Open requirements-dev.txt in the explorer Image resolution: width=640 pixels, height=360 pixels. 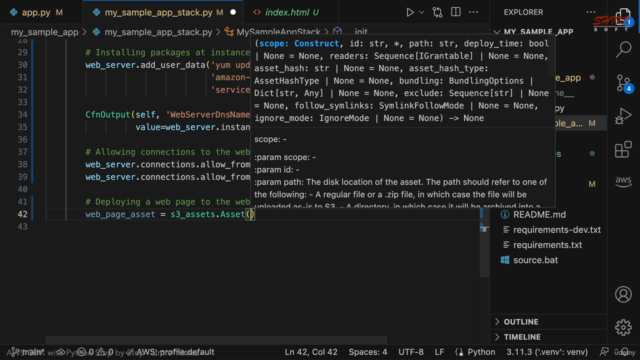(556, 230)
